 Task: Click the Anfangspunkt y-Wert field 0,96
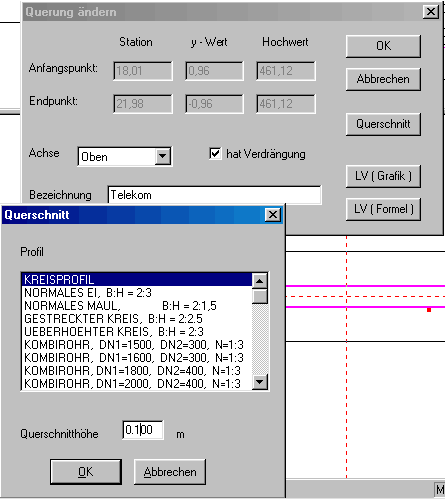pos(214,71)
